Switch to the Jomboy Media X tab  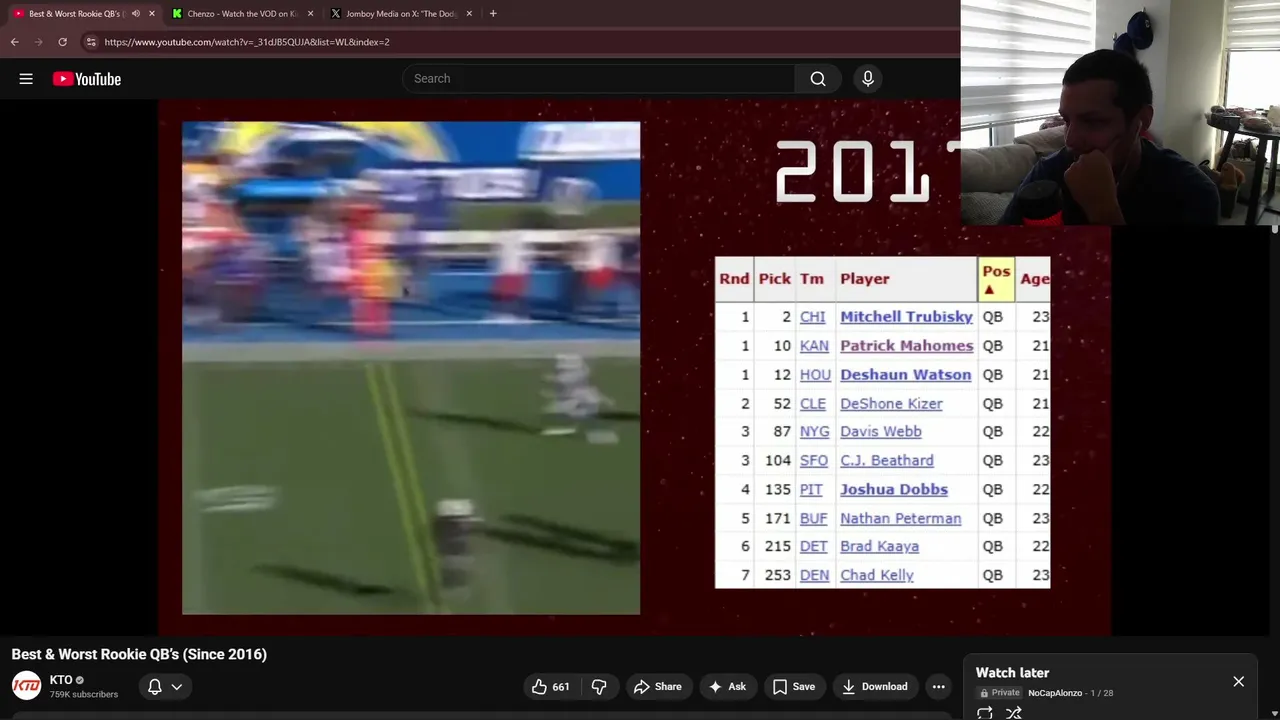tap(400, 14)
